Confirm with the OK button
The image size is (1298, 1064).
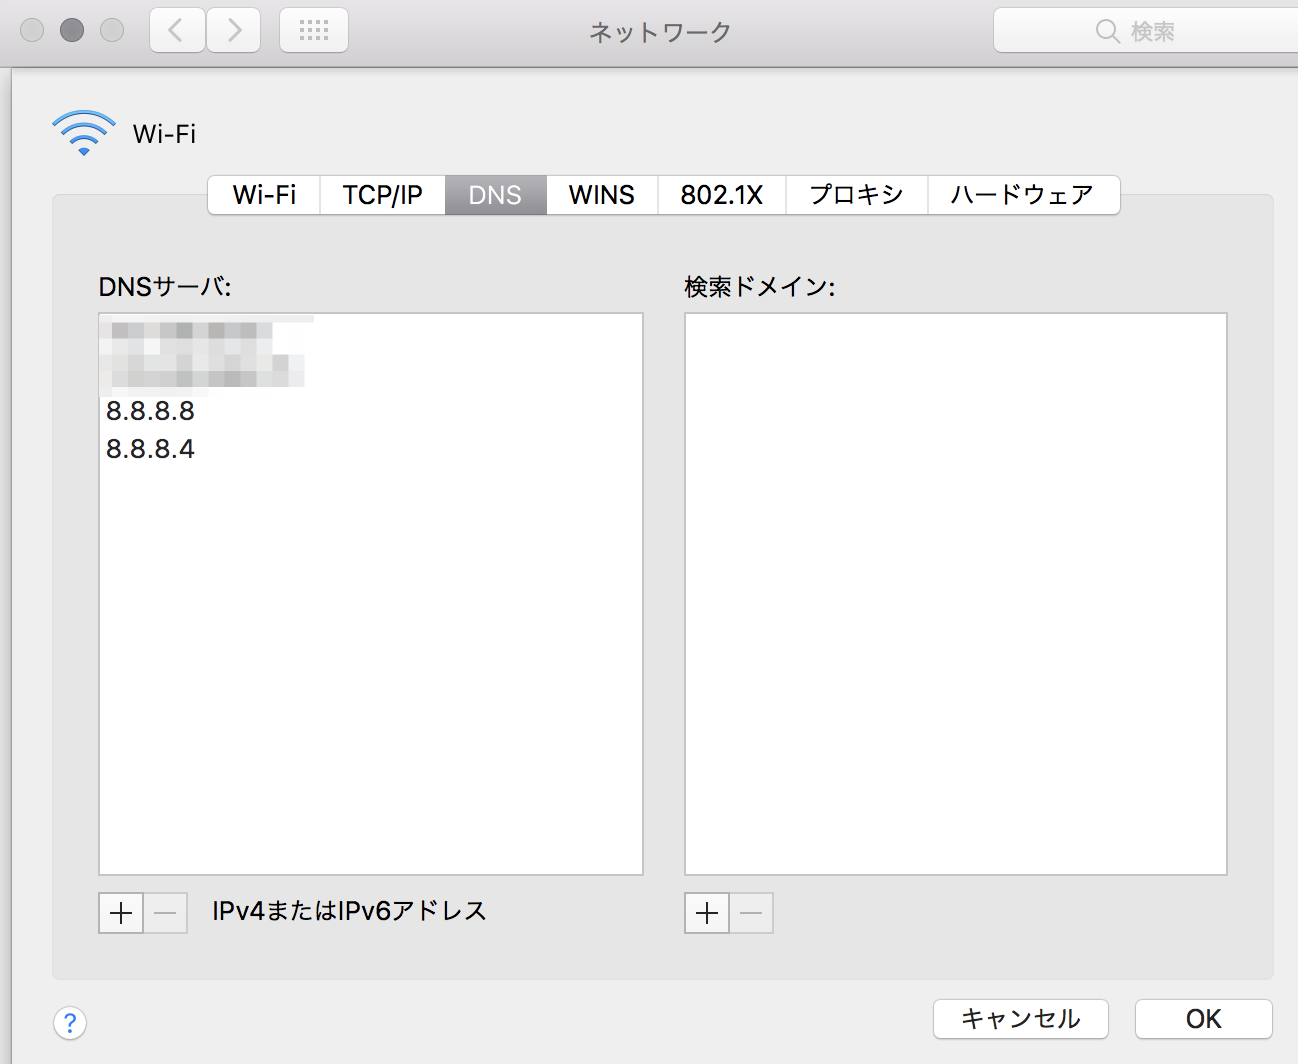(1204, 1019)
